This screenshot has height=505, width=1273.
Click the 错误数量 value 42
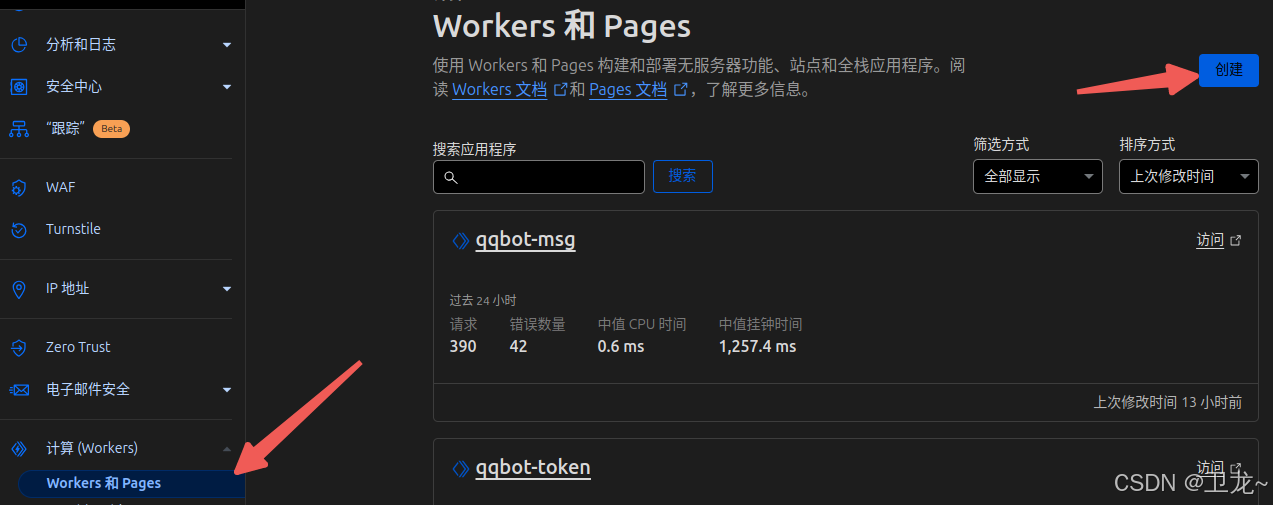coord(518,347)
